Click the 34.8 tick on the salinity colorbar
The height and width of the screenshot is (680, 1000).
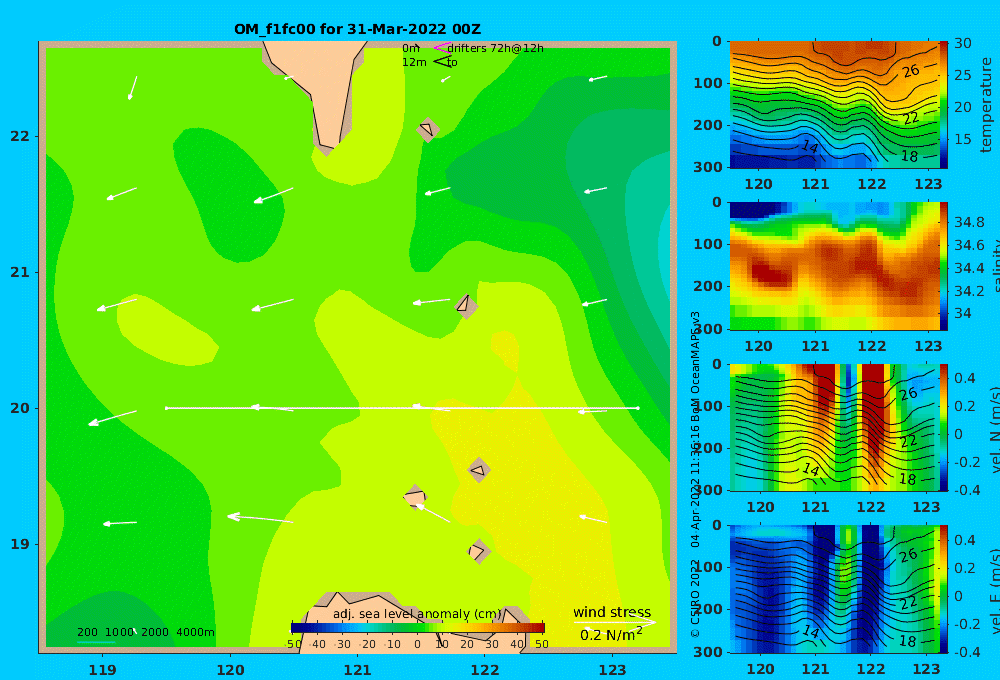coord(969,222)
